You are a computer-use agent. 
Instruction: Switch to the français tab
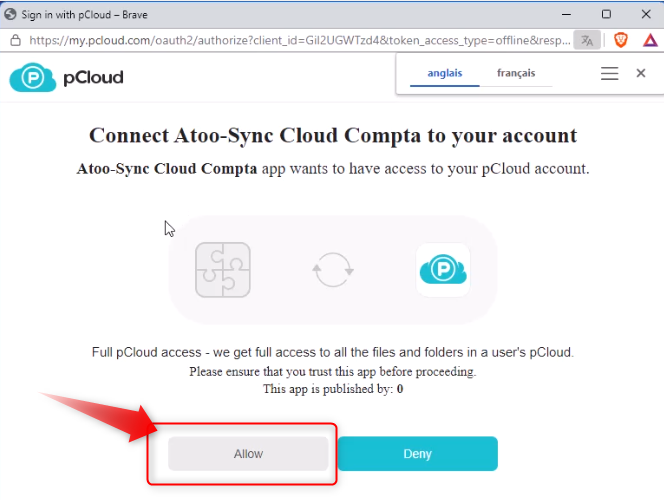pyautogui.click(x=516, y=73)
